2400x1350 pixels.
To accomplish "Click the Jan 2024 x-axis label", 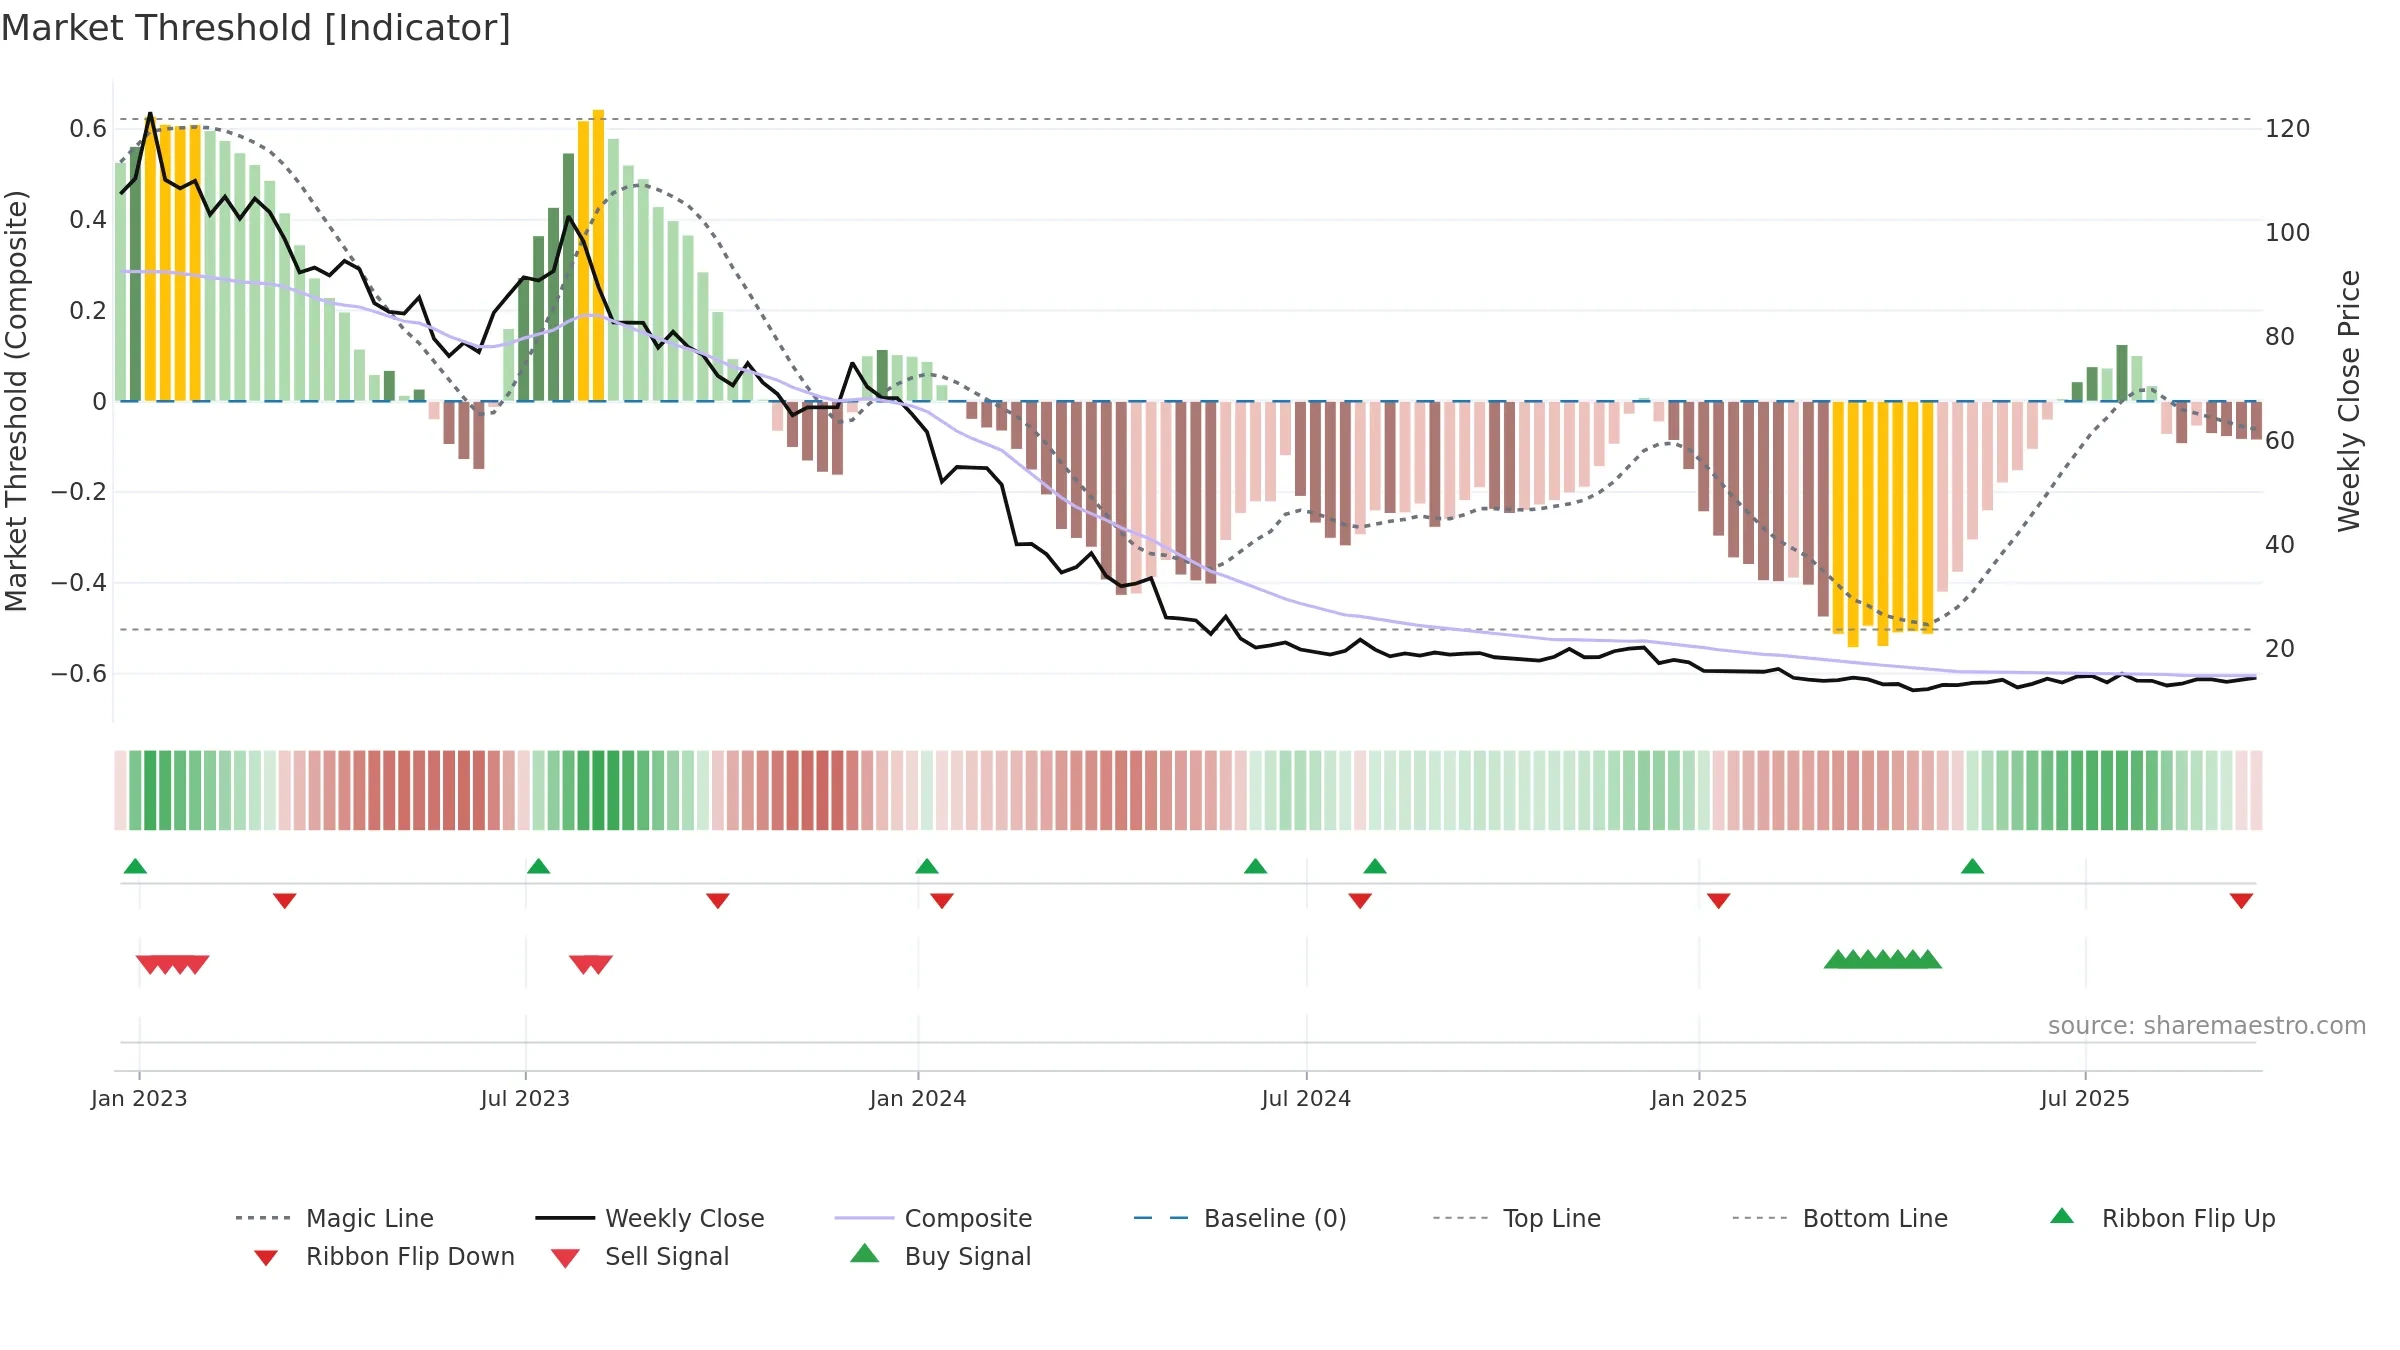I will [918, 1098].
